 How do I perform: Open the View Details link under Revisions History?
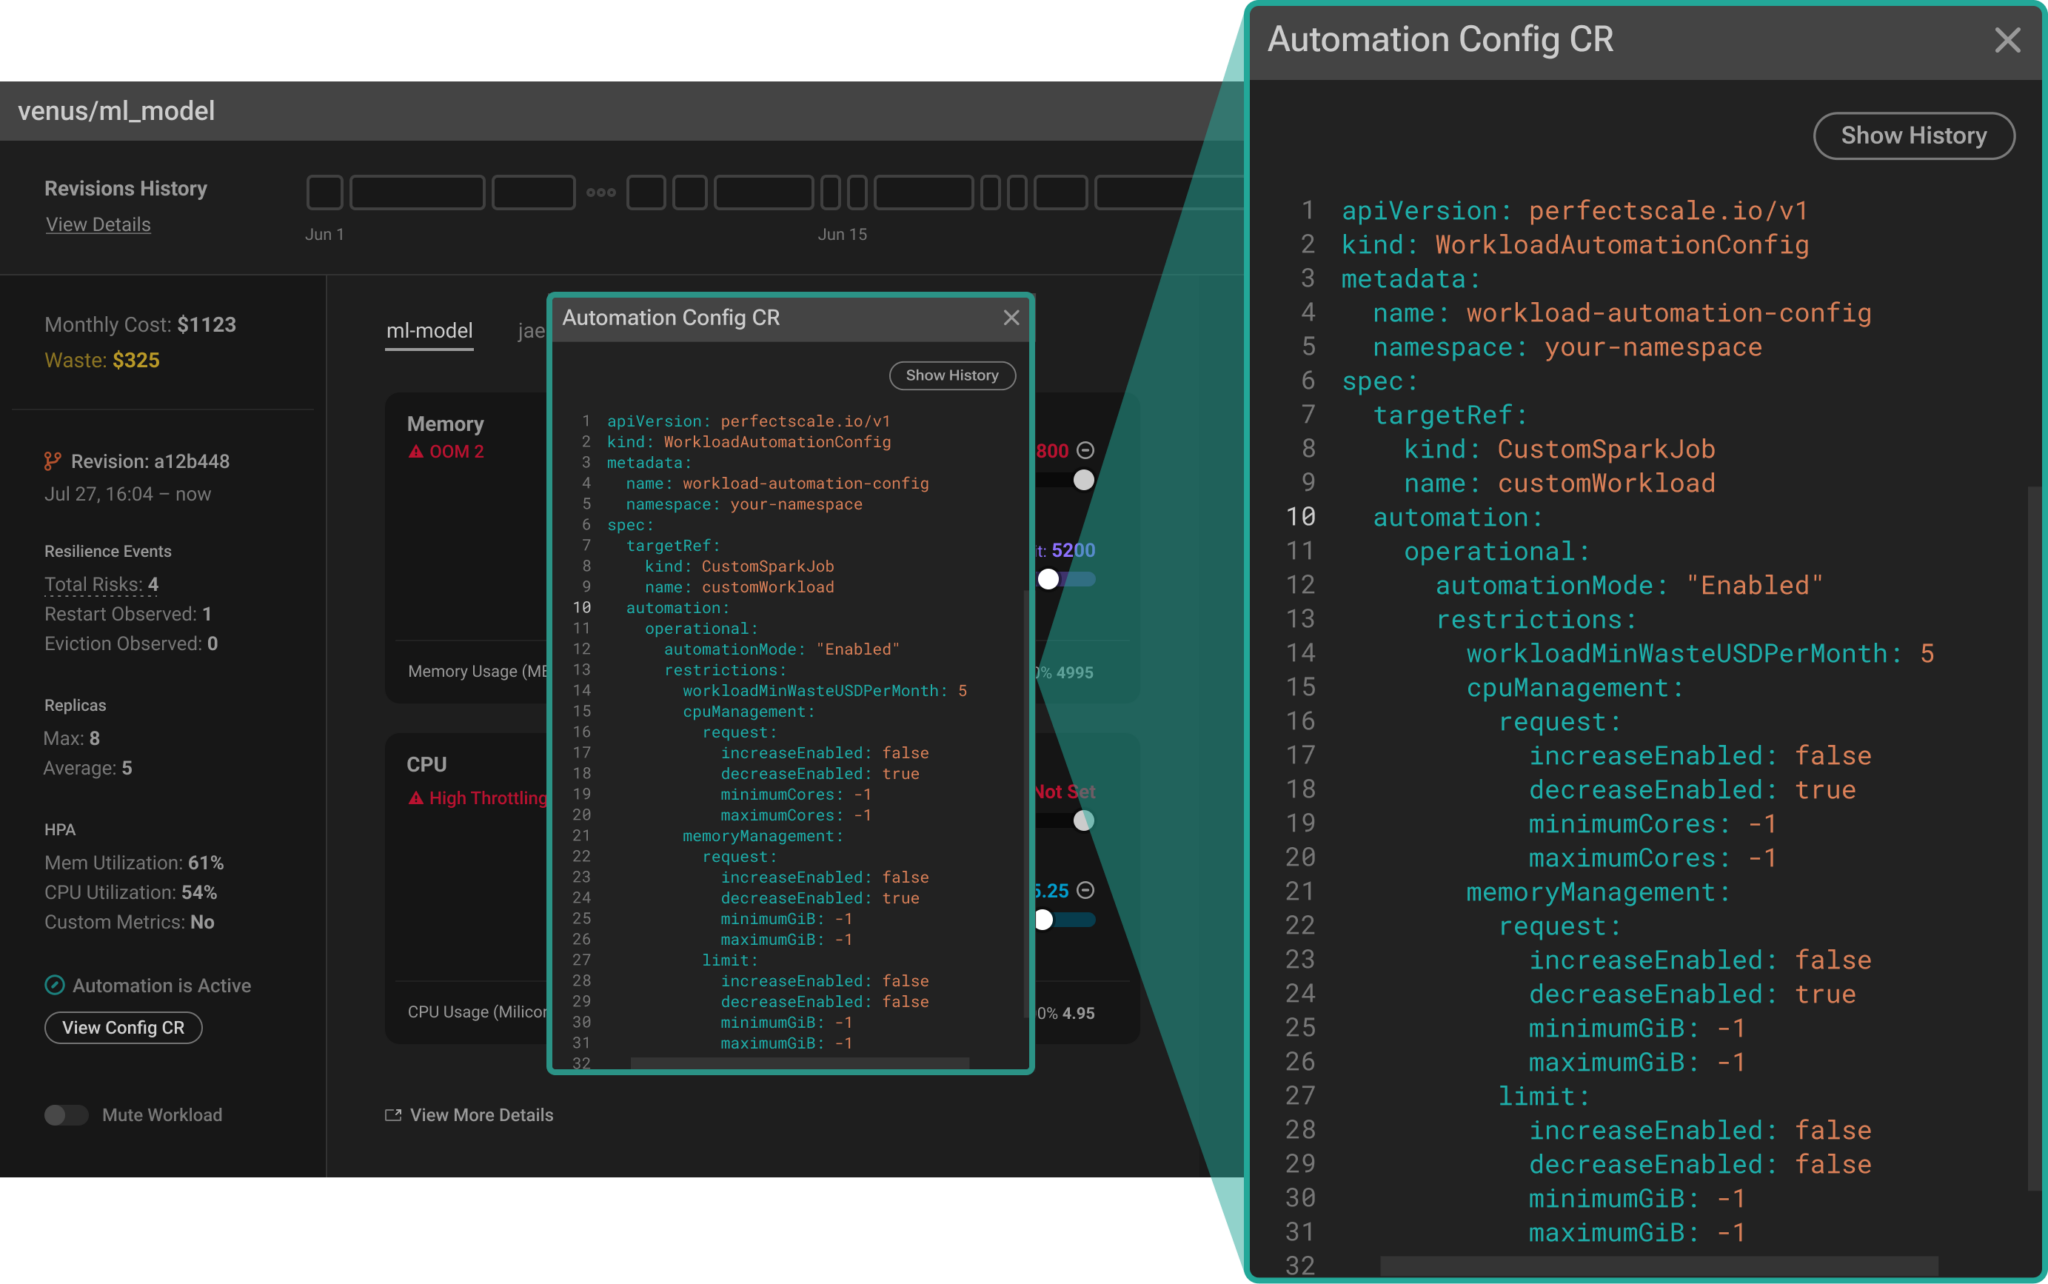[x=98, y=225]
